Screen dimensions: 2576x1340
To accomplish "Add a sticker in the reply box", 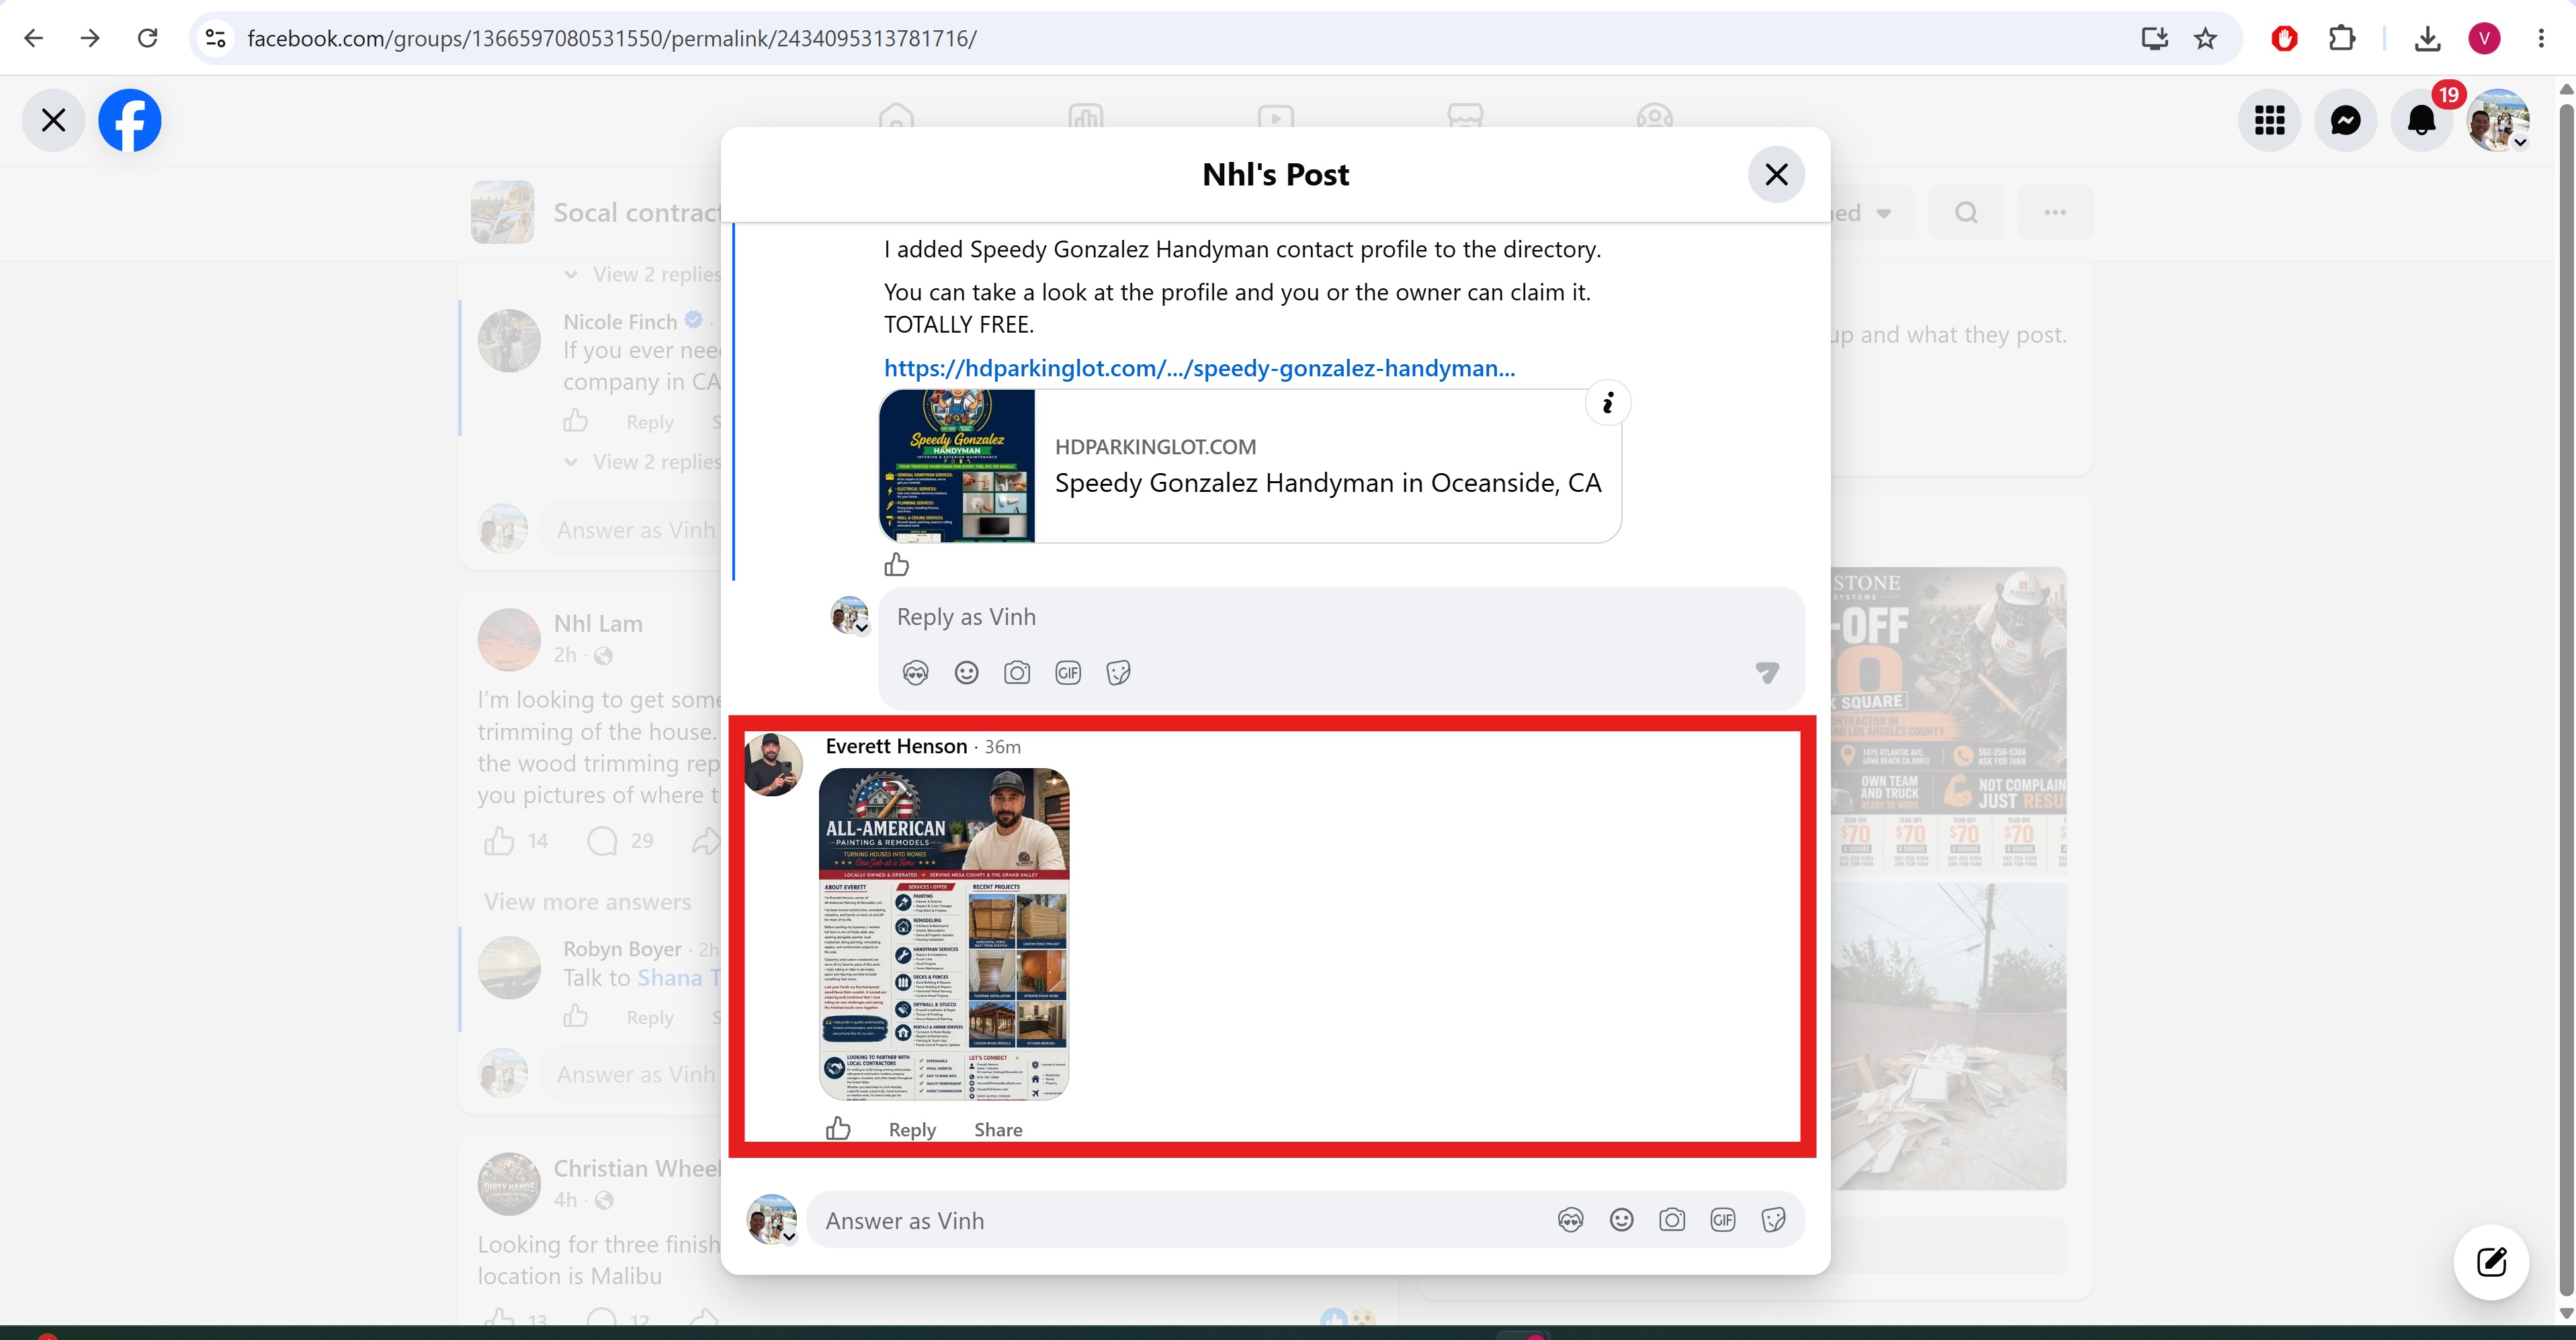I will click(1118, 673).
